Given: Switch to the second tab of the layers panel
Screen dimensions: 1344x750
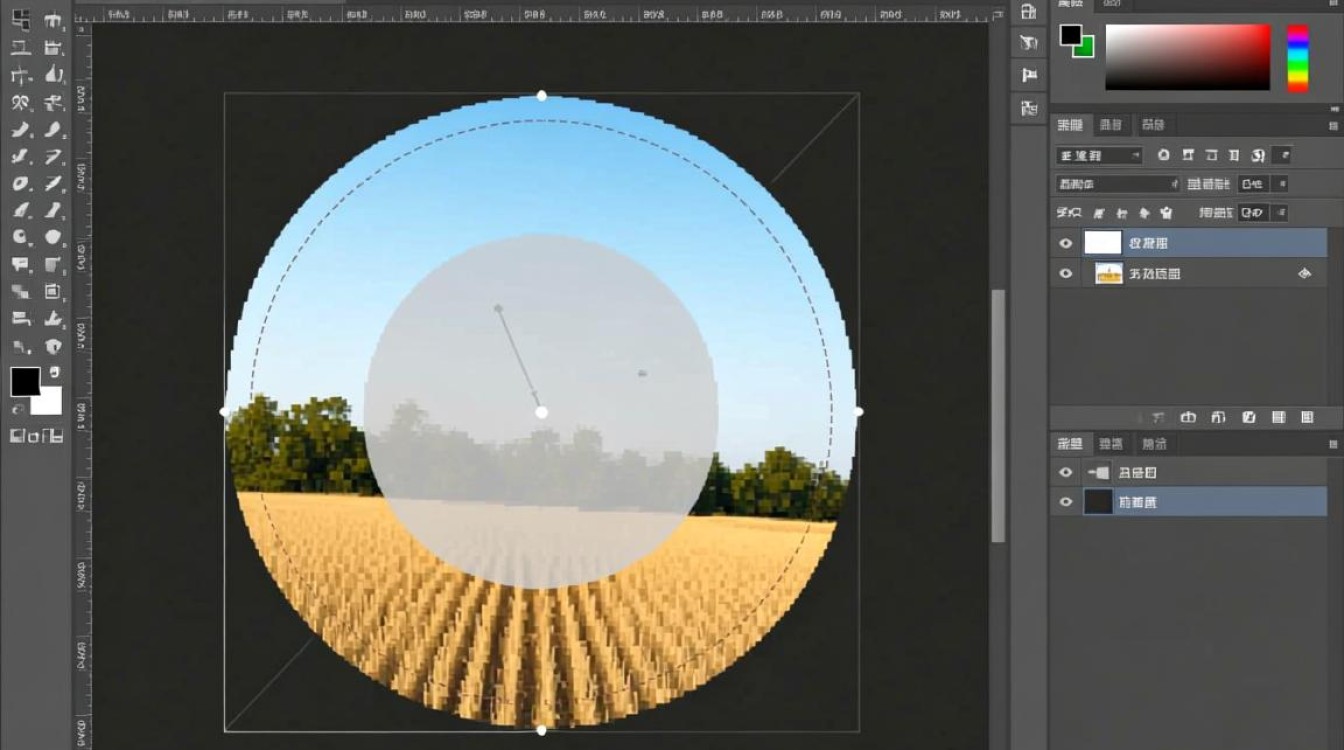Looking at the screenshot, I should [1110, 125].
